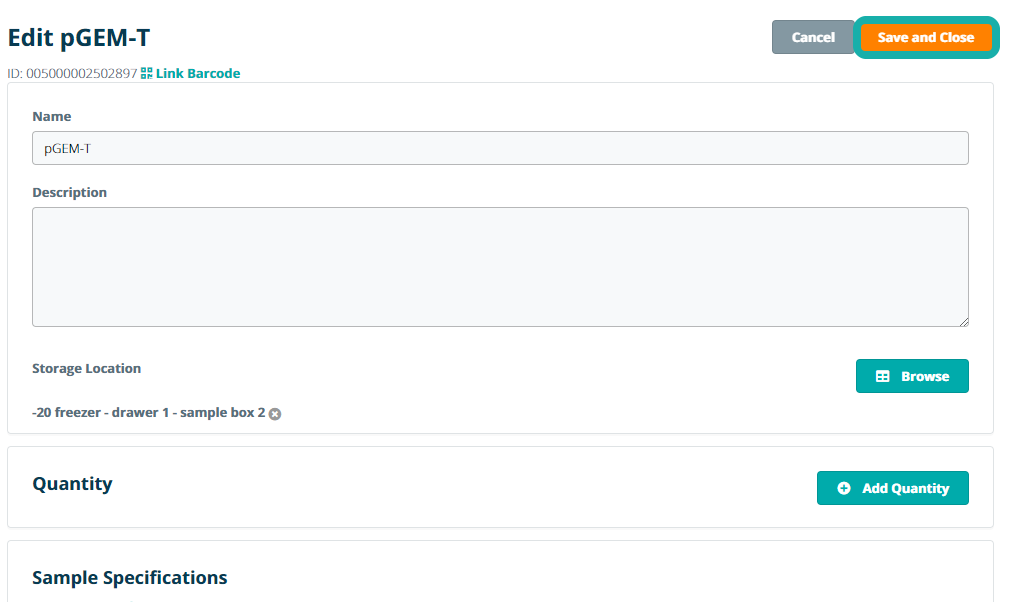Screen dimensions: 1010x602
Task: Cancel editing the pGEM-T sample
Action: [812, 37]
